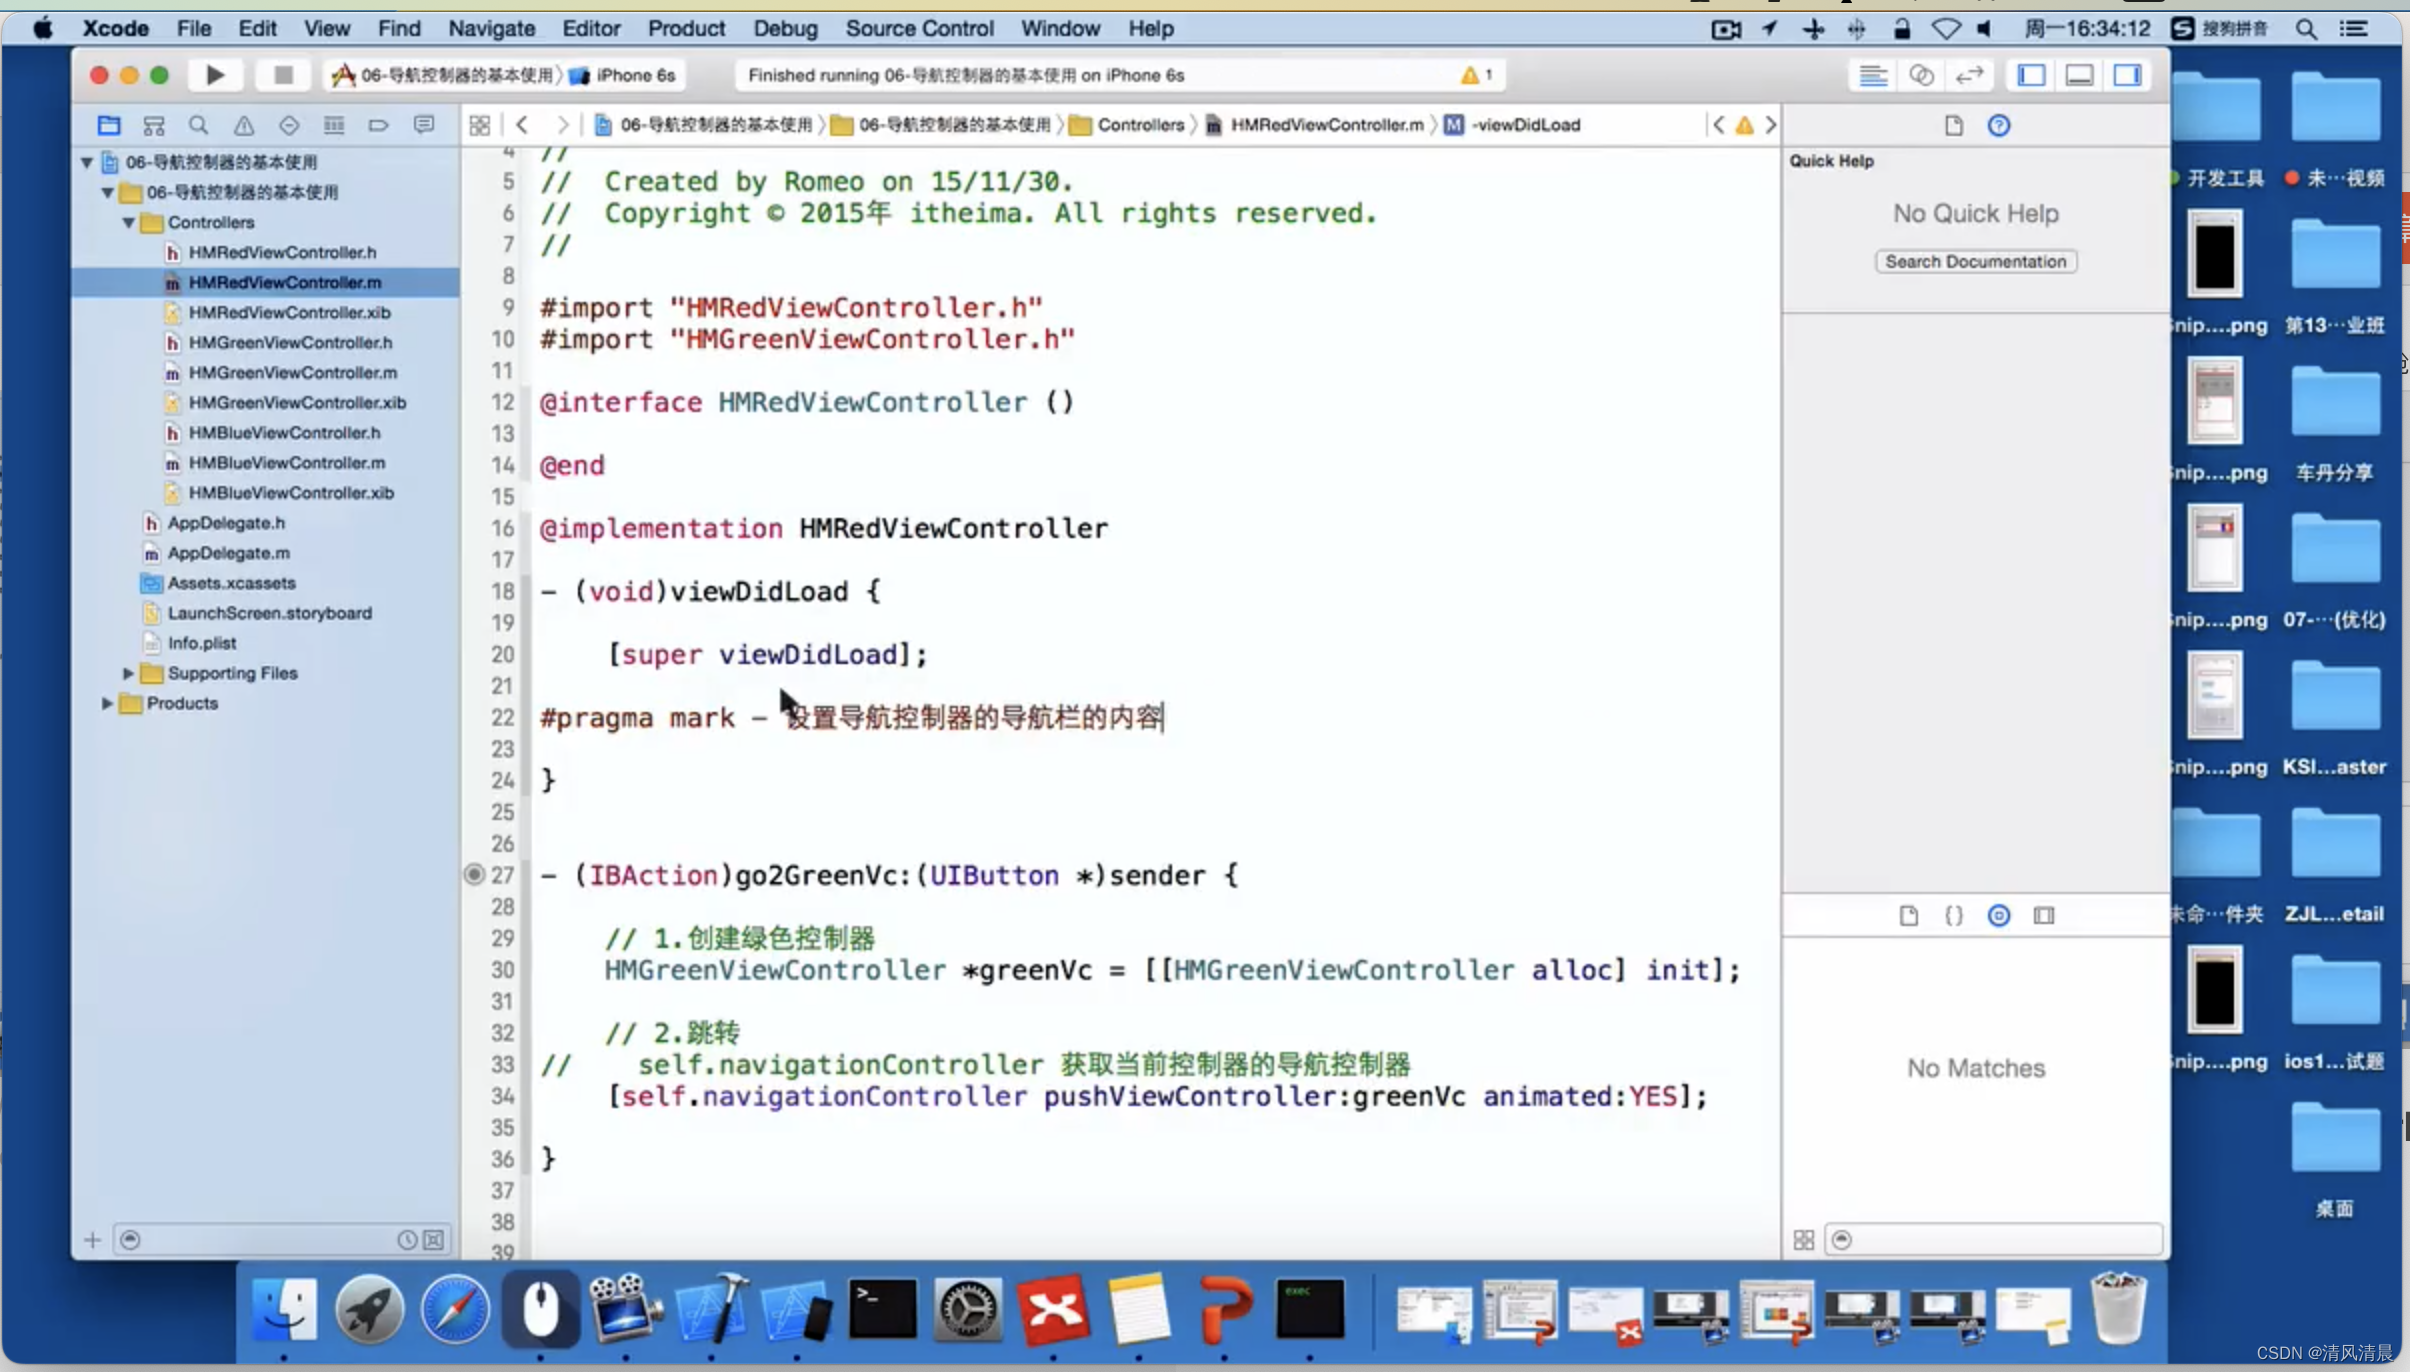Click Search Documentation button

point(1975,261)
